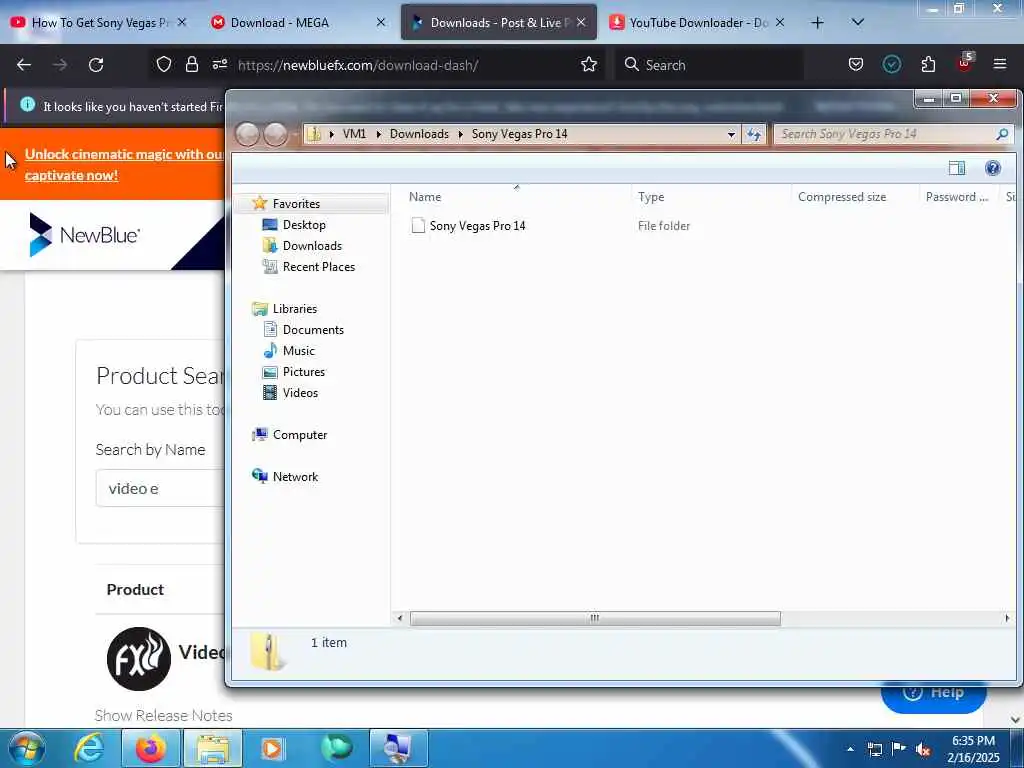The height and width of the screenshot is (768, 1024).
Task: Go back in Firefox browser
Action: (24, 65)
